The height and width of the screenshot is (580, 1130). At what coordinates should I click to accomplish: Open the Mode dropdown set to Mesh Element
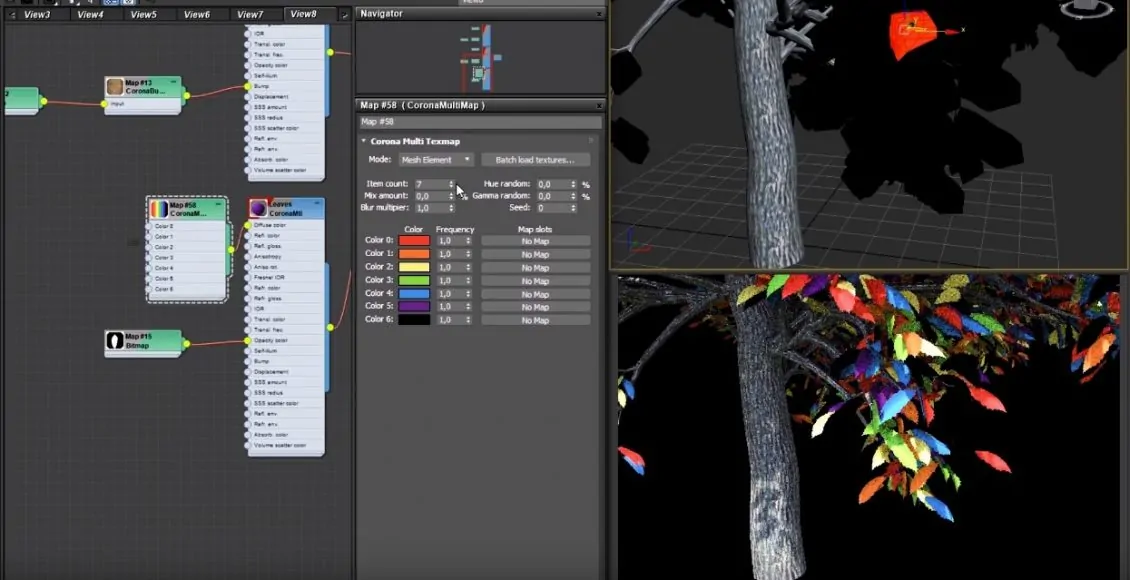435,160
